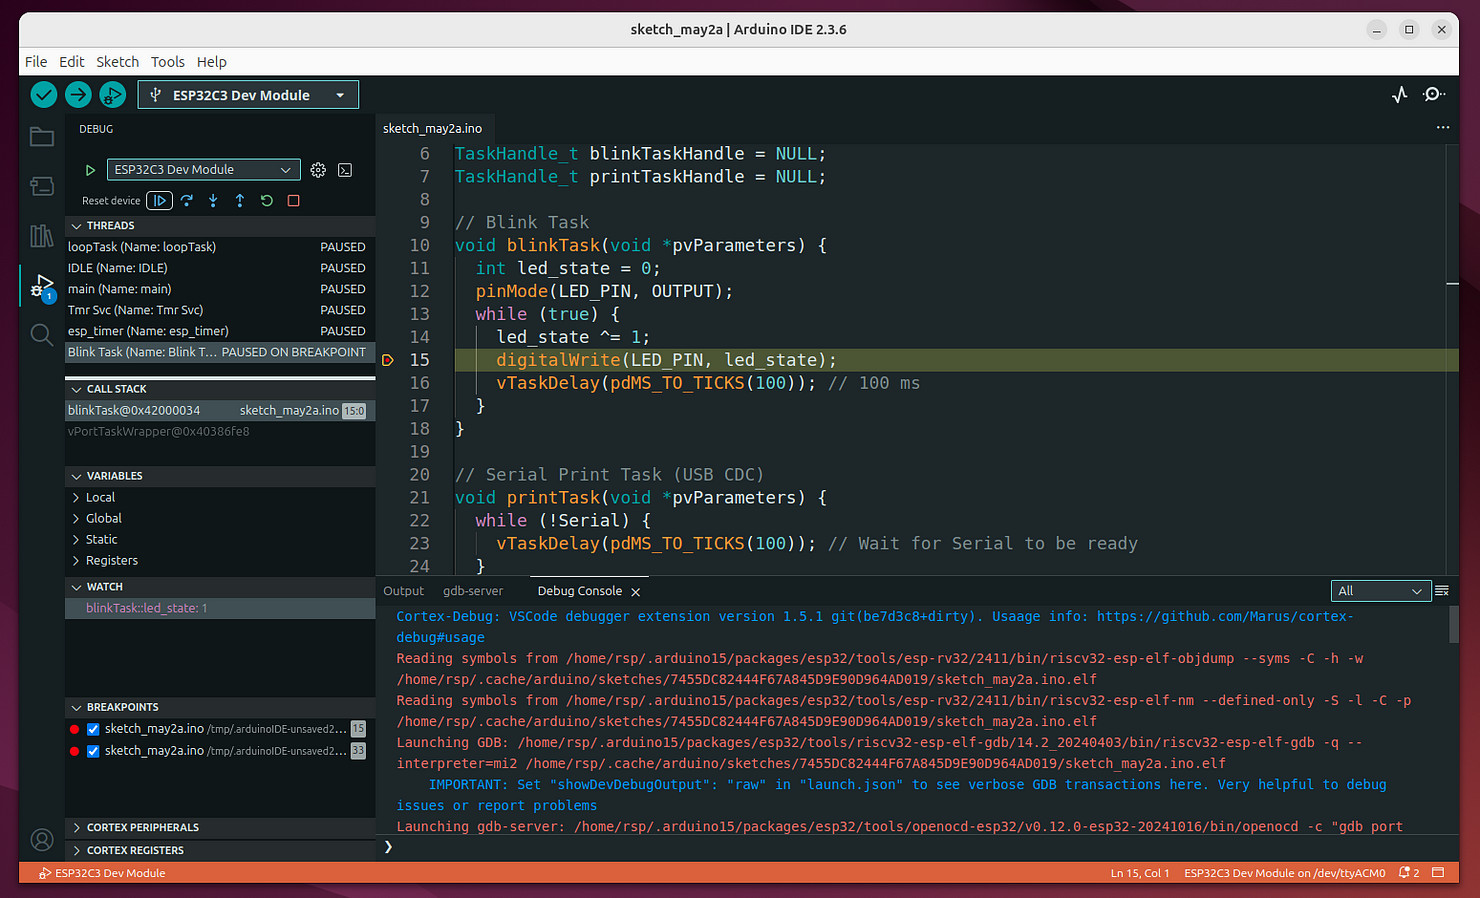Open the All filter dropdown in console
Viewport: 1480px width, 898px height.
click(1381, 591)
